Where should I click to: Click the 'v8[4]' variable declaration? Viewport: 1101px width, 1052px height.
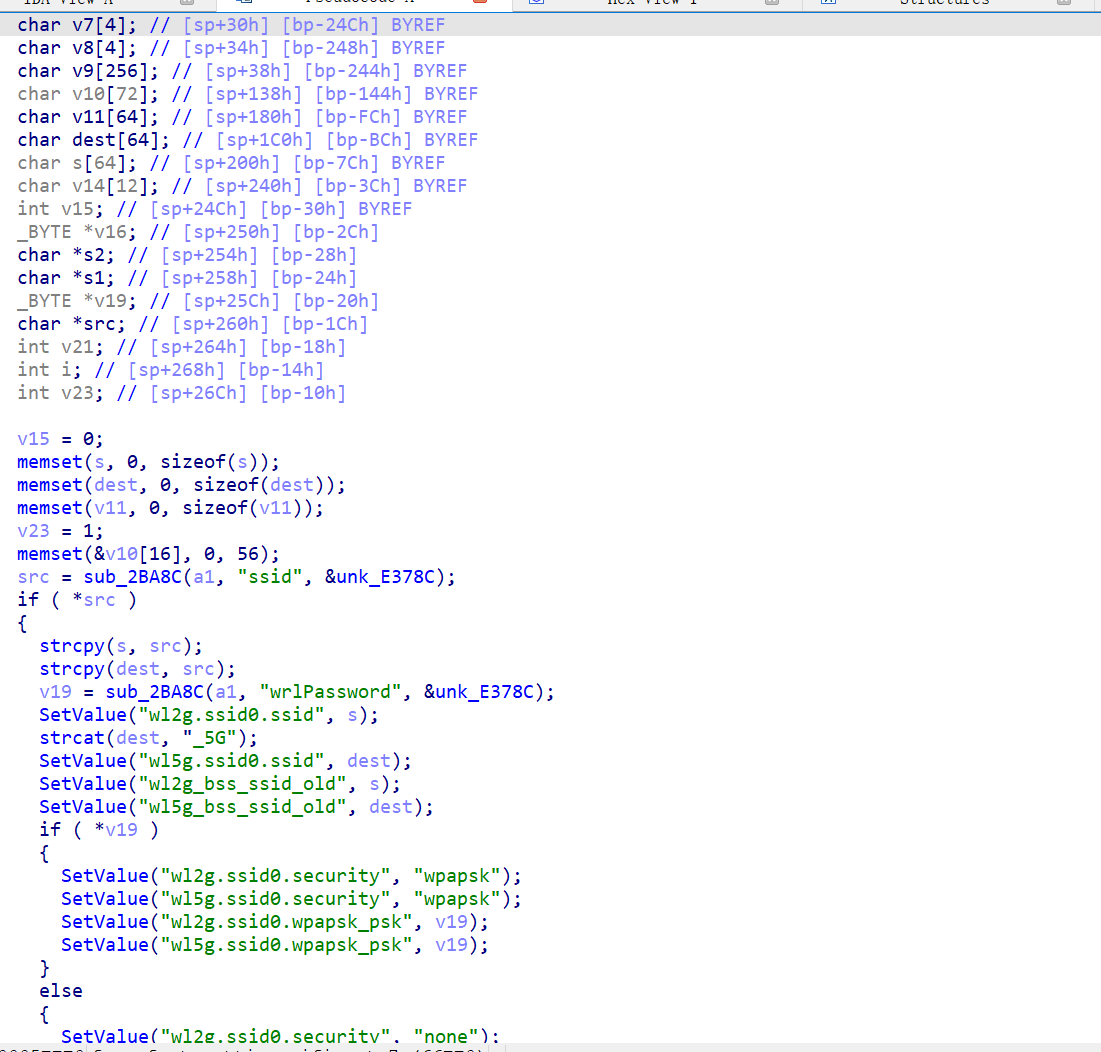tap(231, 48)
